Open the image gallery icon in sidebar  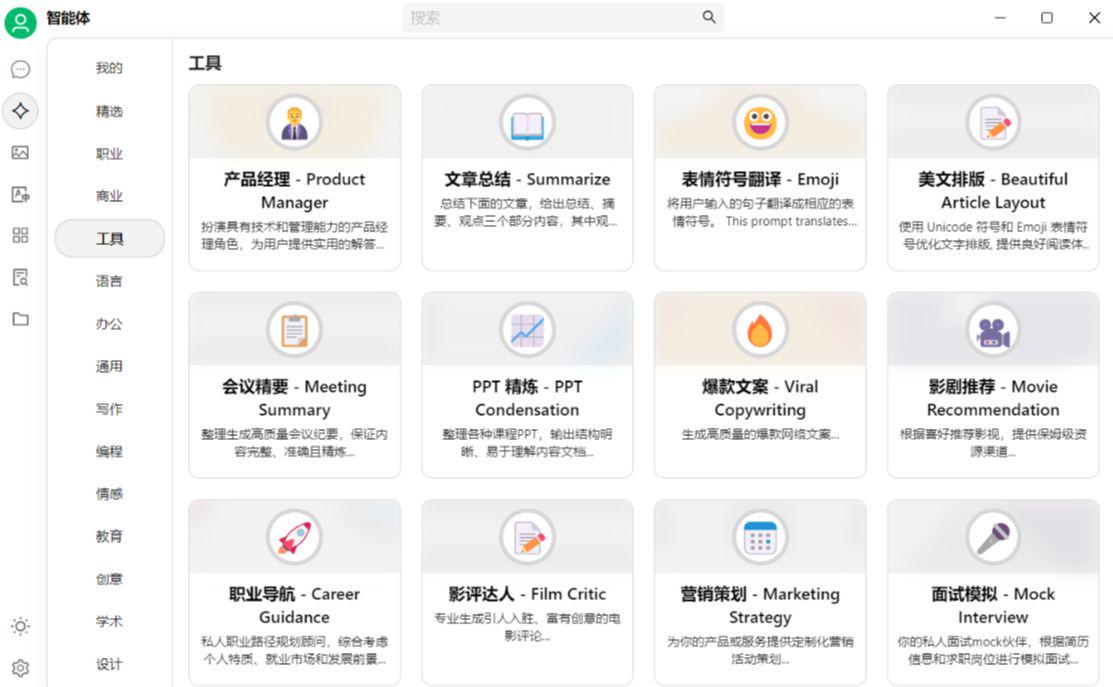pos(20,152)
